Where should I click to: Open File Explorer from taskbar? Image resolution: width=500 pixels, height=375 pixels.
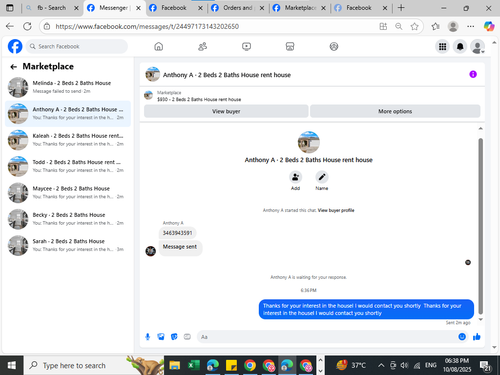click(174, 365)
